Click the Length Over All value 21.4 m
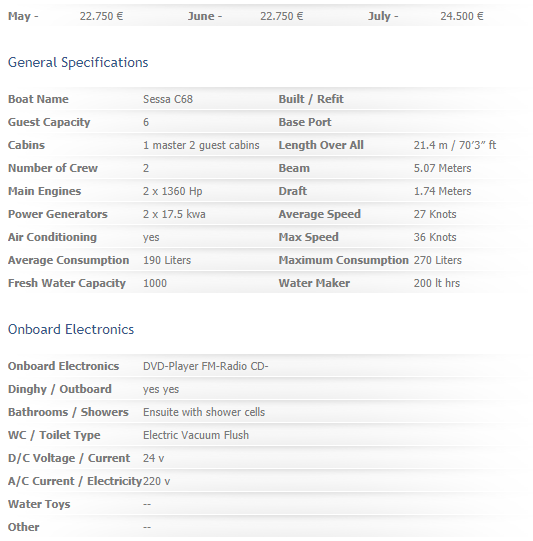The image size is (533, 541). pos(455,145)
